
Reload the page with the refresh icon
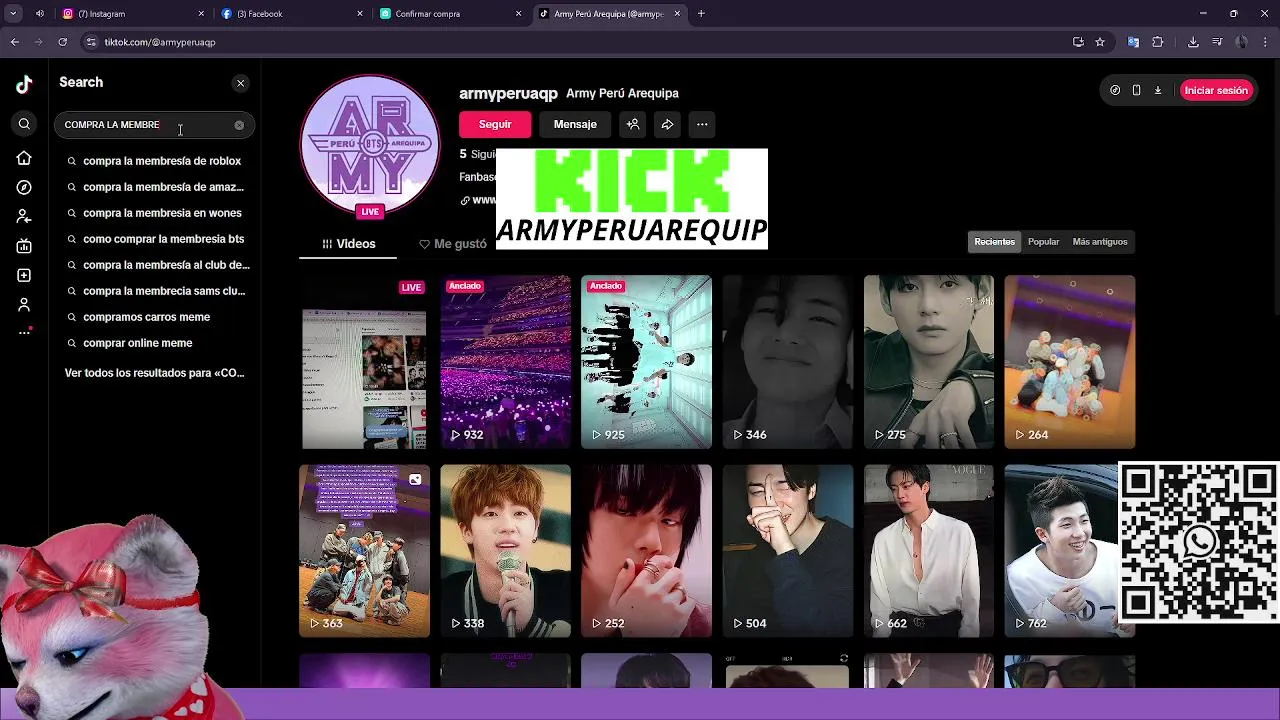coord(62,42)
